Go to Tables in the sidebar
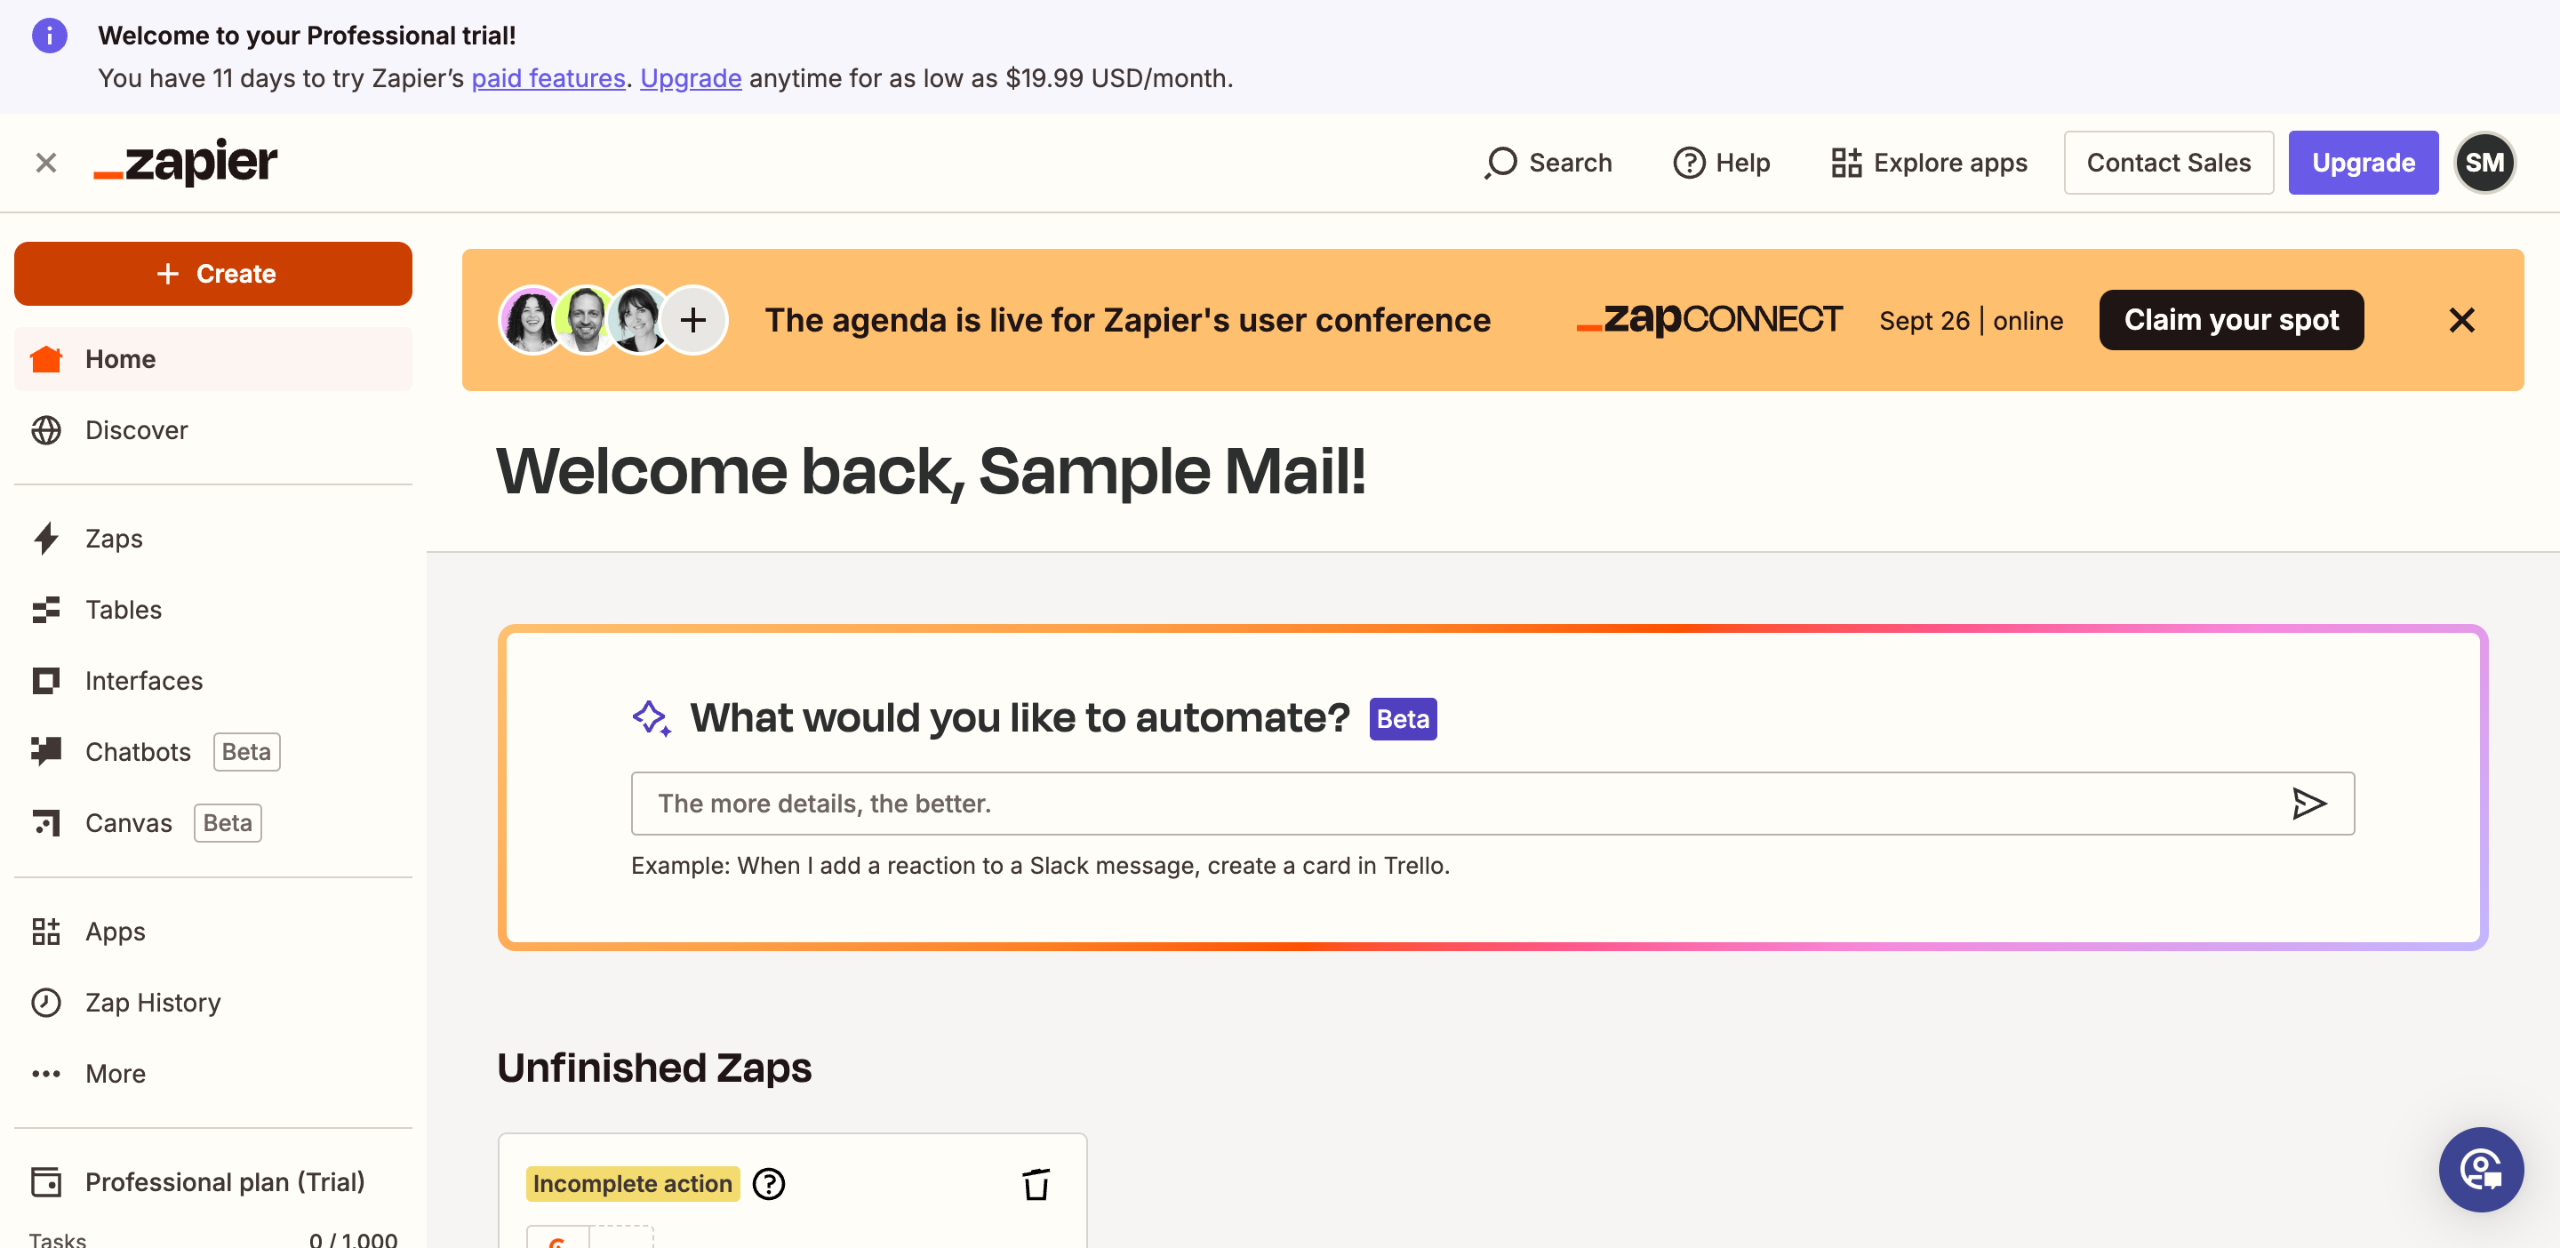2560x1248 pixels. [x=123, y=609]
